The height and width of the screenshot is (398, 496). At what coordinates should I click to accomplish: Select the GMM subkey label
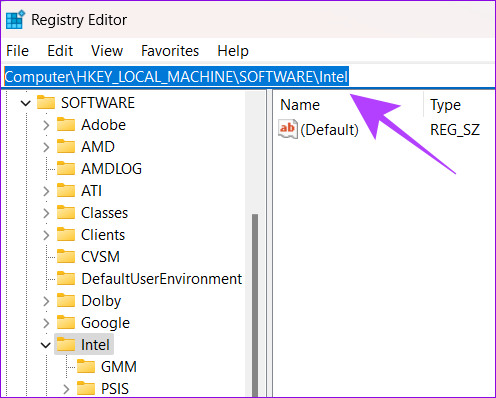coord(119,367)
